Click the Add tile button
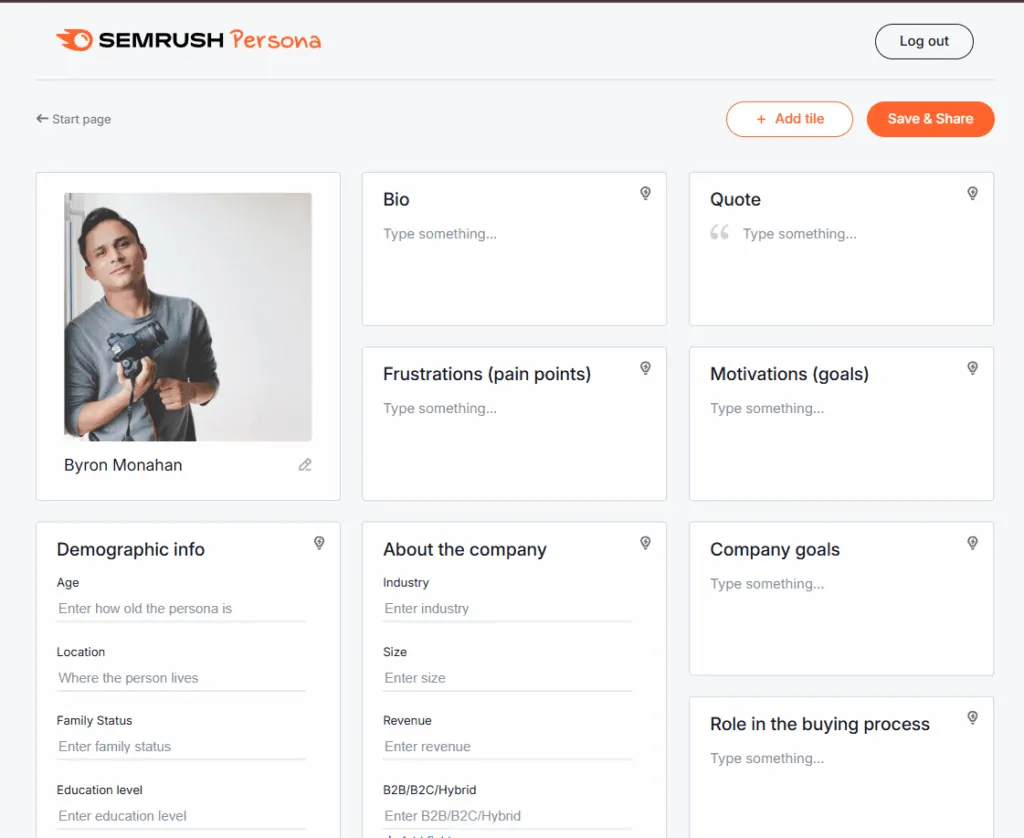Screen dimensions: 1024x838 789,119
